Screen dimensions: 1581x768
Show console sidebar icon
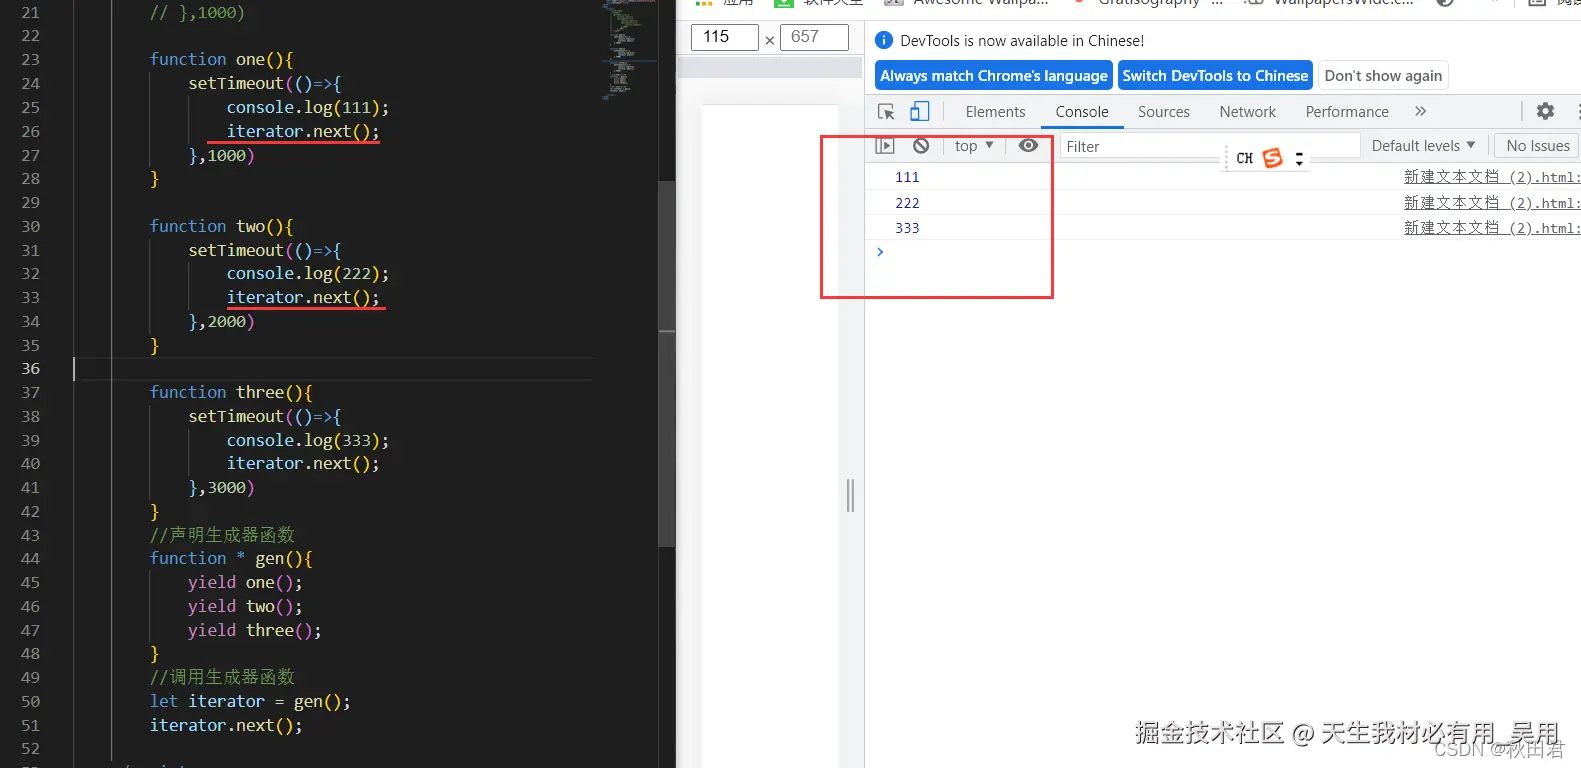[x=885, y=146]
